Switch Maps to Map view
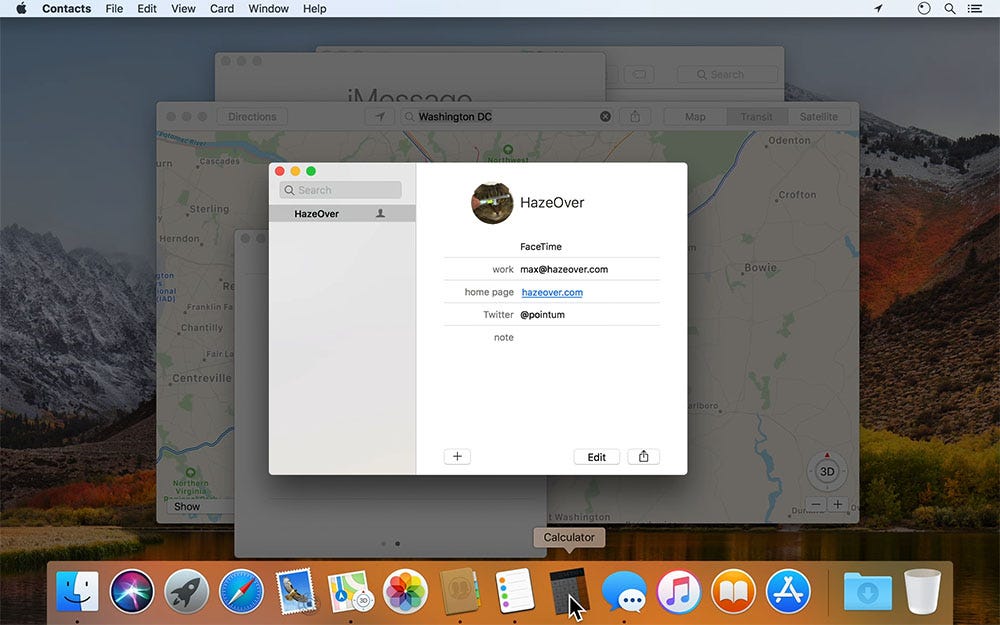The image size is (1000, 625). [x=695, y=117]
